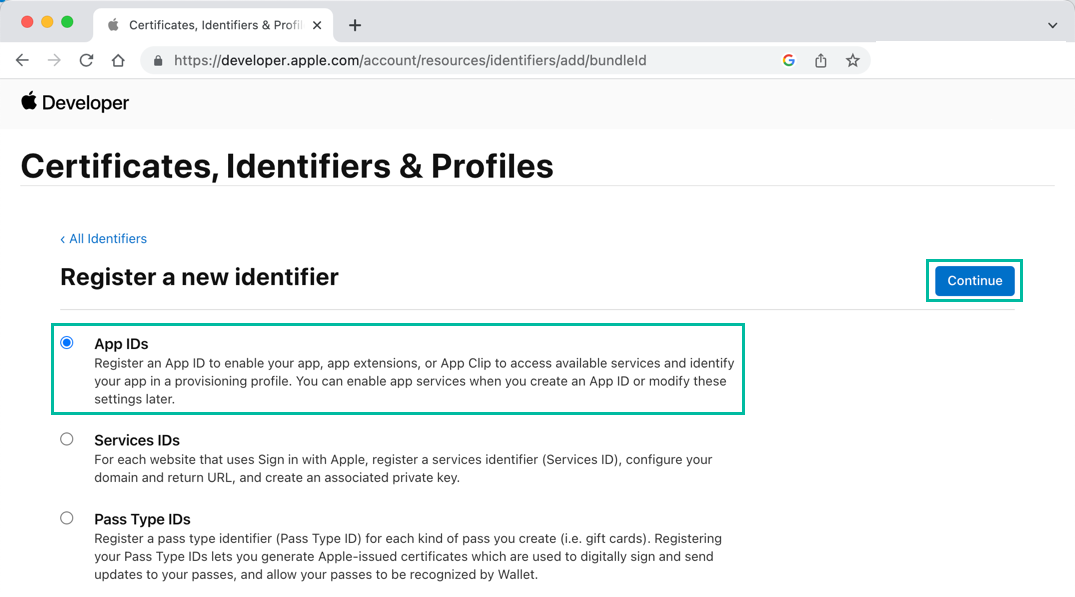Go to the browser home icon
The width and height of the screenshot is (1075, 597).
click(x=118, y=60)
